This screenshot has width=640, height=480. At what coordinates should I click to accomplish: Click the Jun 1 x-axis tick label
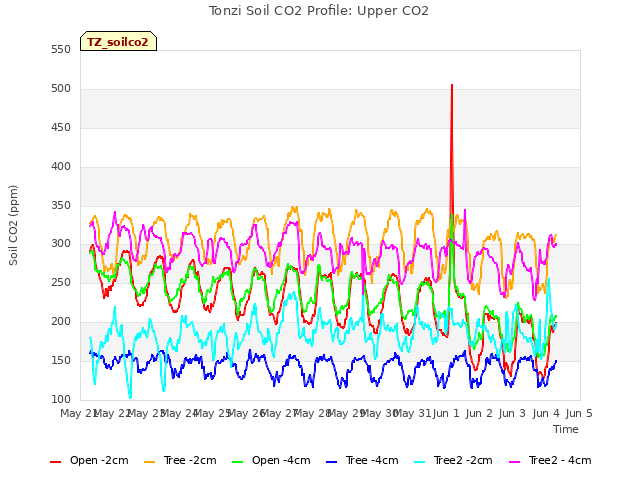pos(446,413)
